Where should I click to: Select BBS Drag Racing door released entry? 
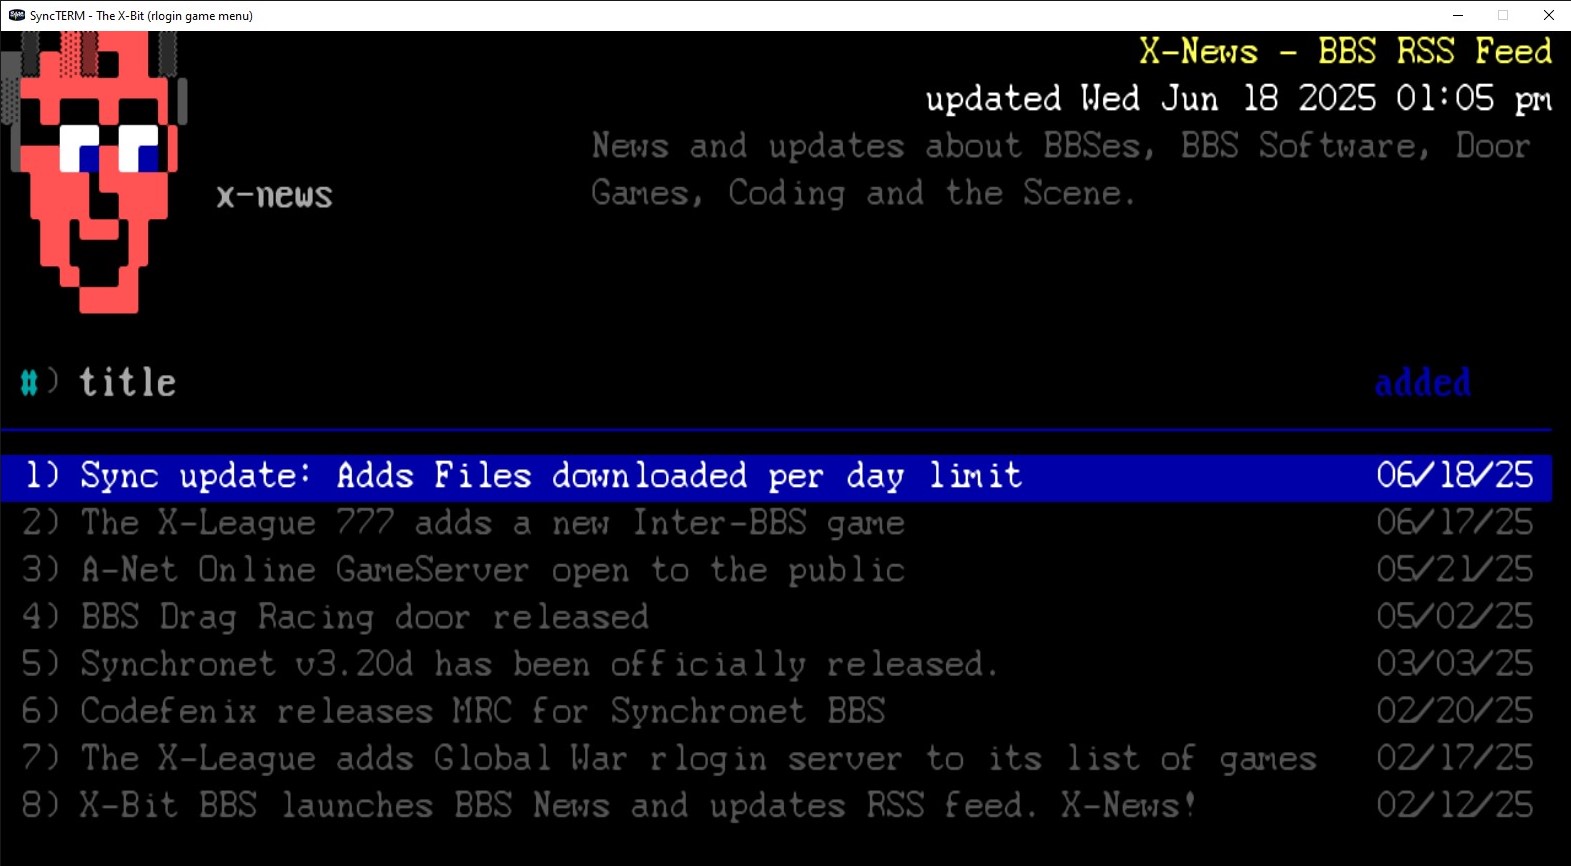coord(776,617)
